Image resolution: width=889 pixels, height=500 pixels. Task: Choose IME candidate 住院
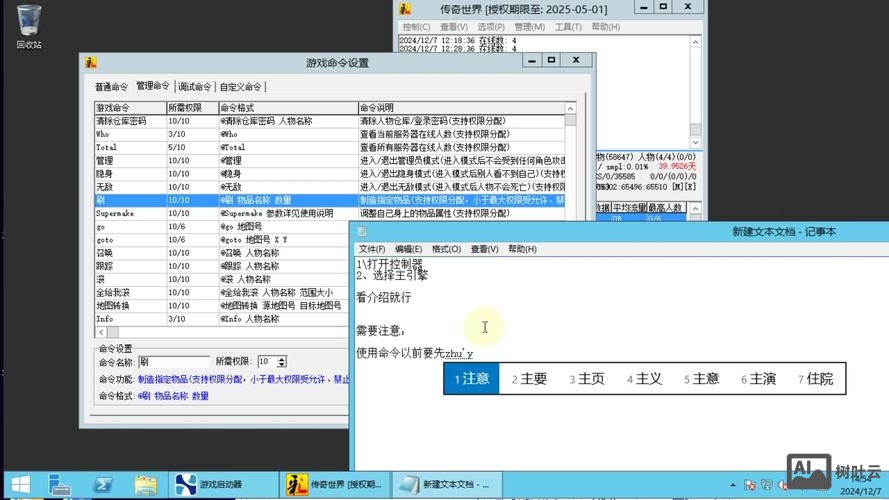(814, 379)
